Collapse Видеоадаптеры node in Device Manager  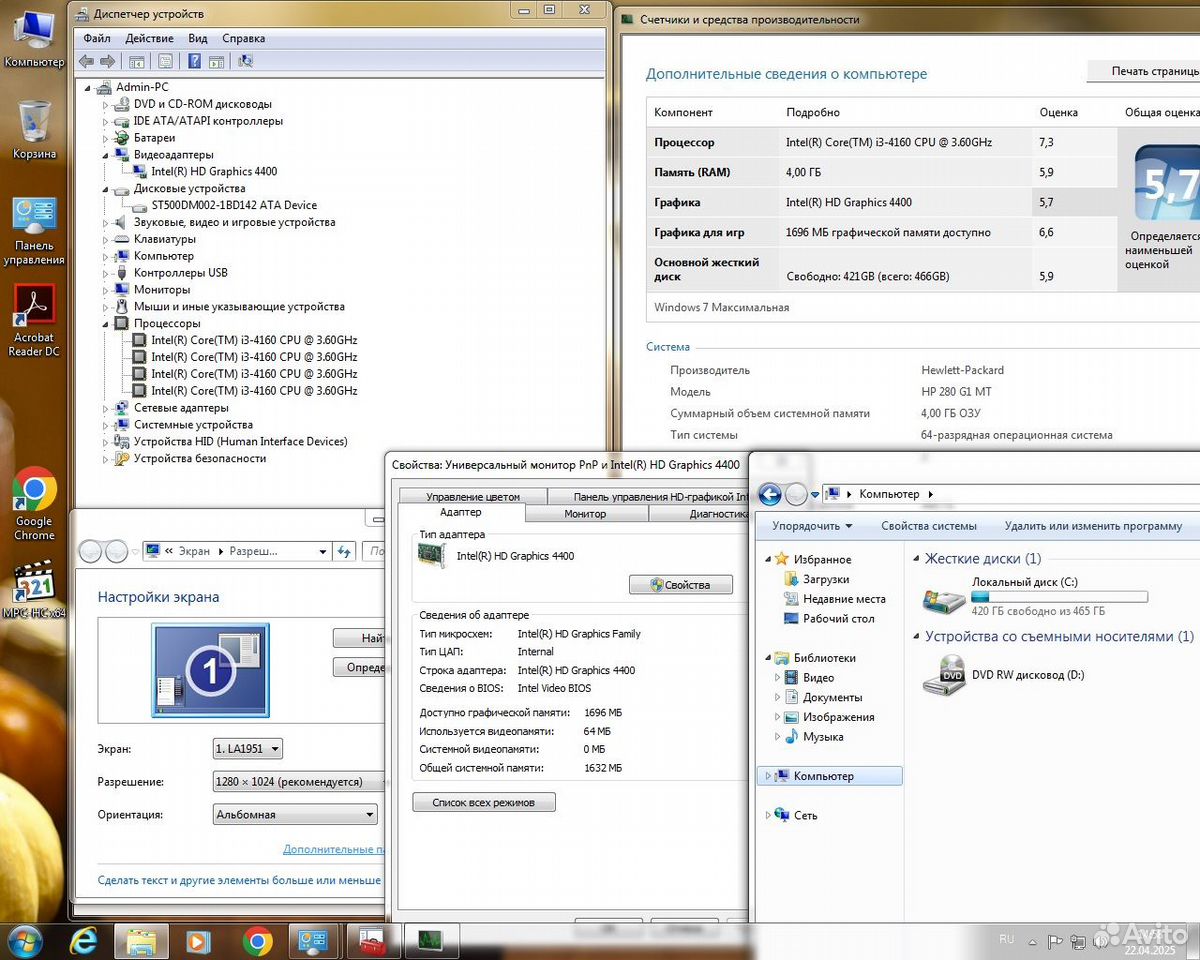pos(106,155)
